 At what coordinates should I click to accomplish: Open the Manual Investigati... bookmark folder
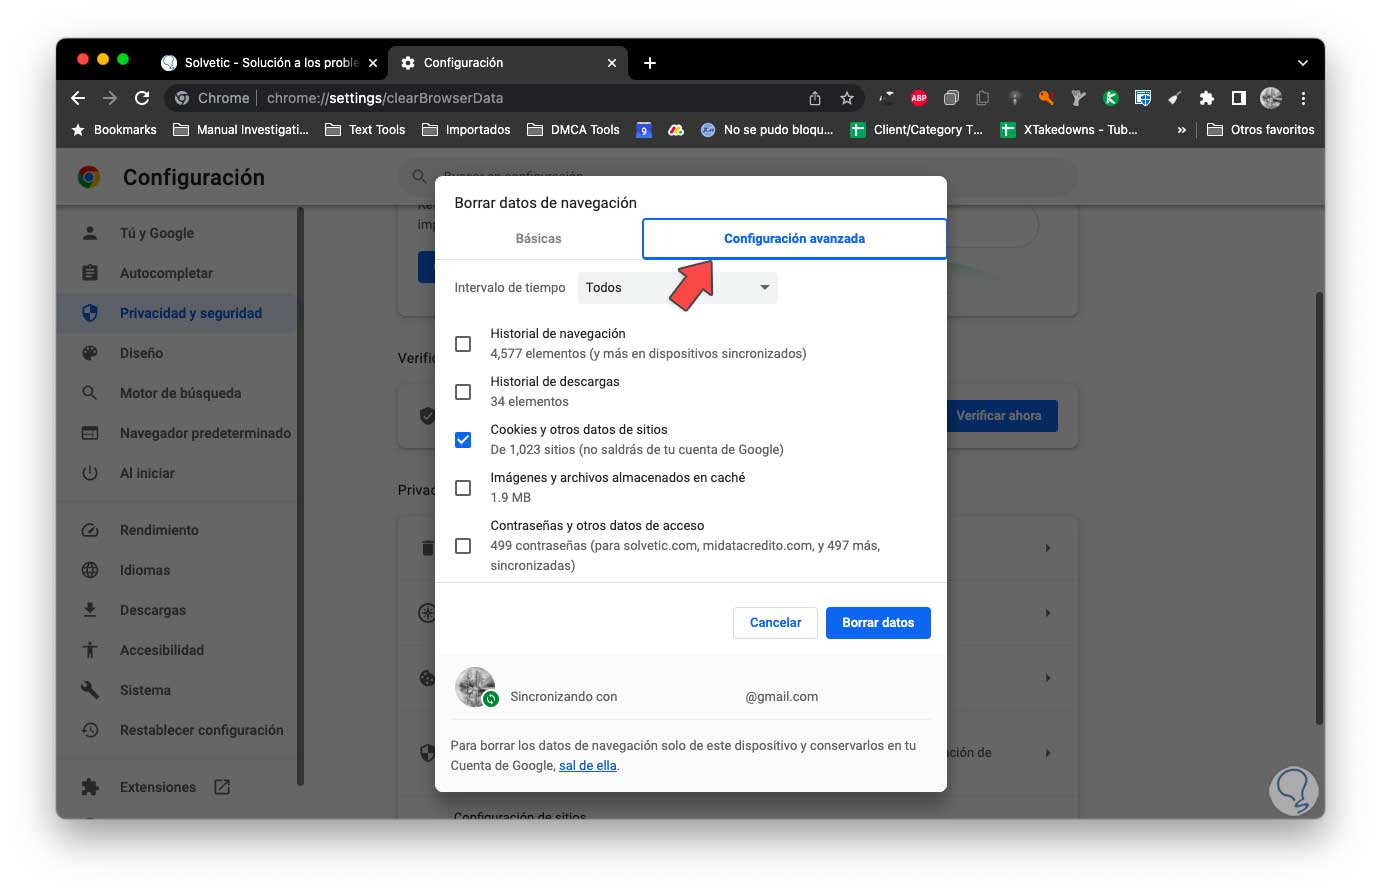tap(241, 130)
